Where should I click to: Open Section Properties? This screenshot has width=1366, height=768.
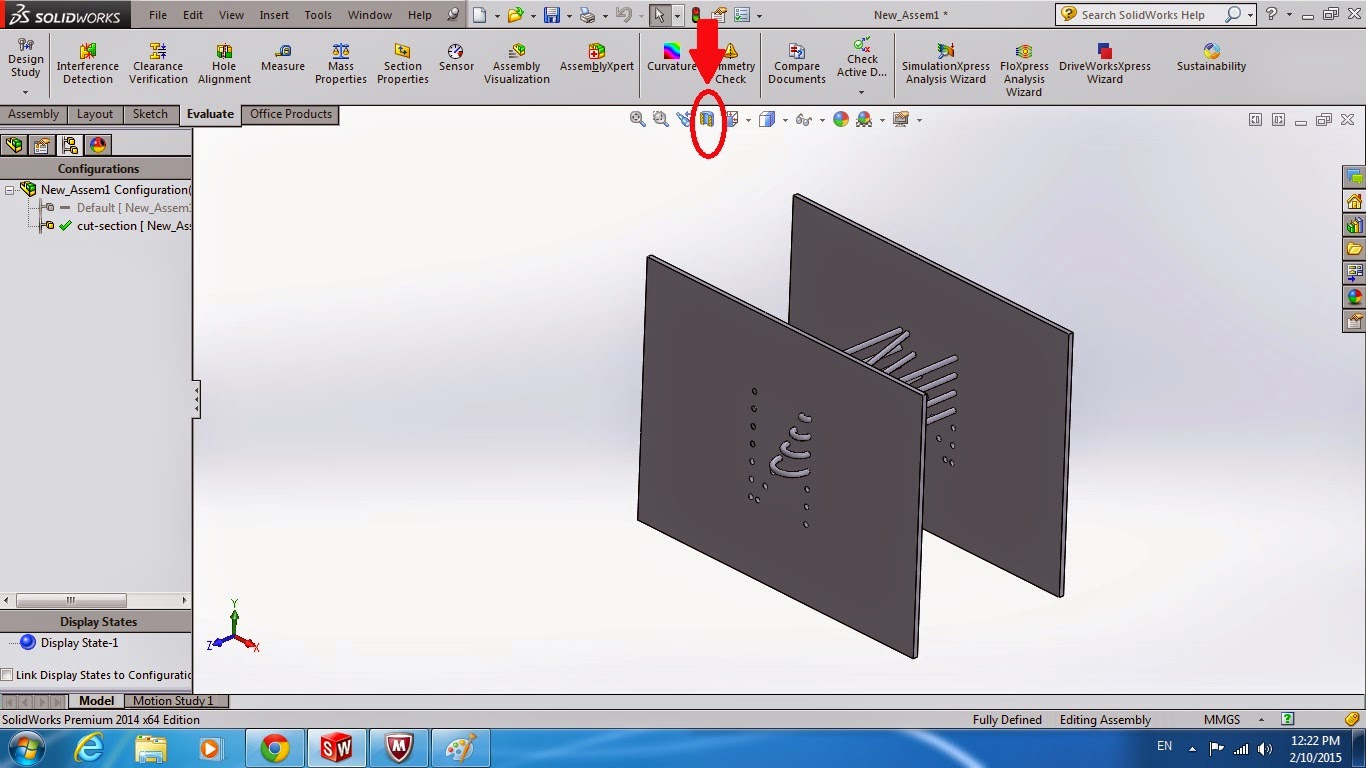[x=403, y=64]
